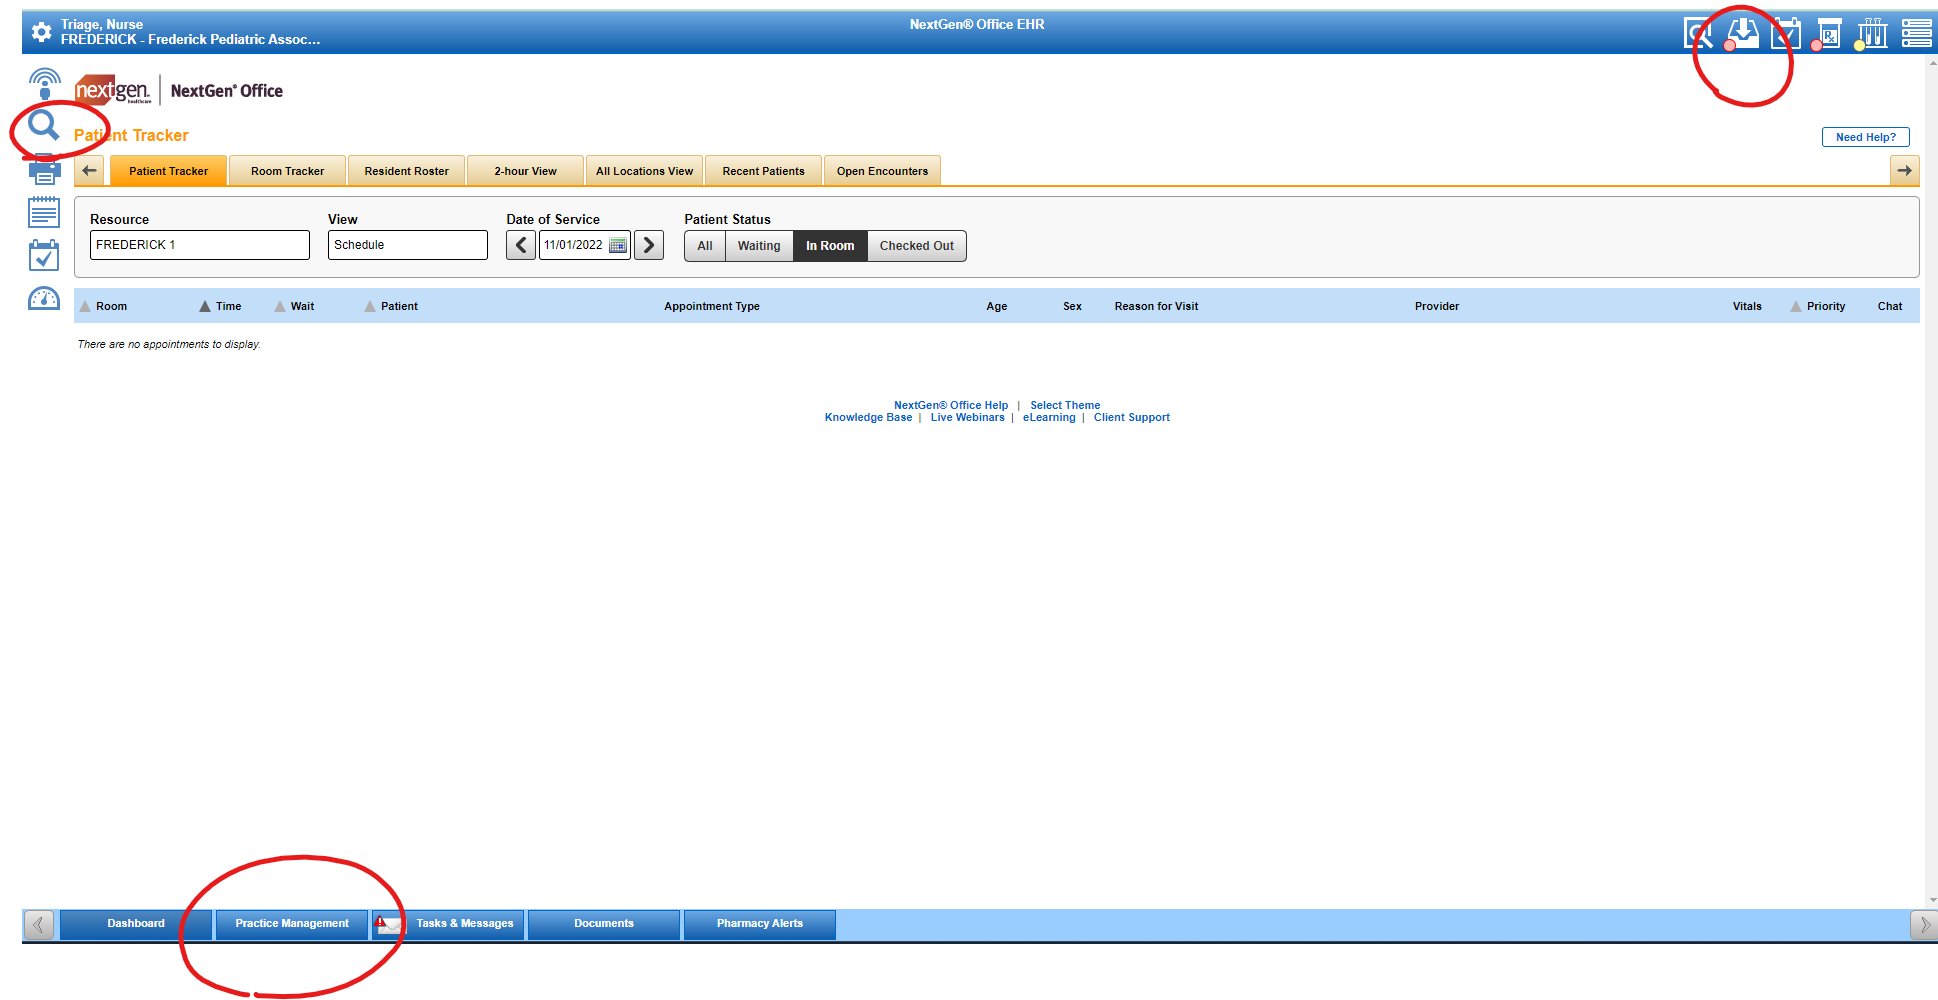Open calendar date picker icon
Screen dimensions: 1938x1000
click(618, 245)
